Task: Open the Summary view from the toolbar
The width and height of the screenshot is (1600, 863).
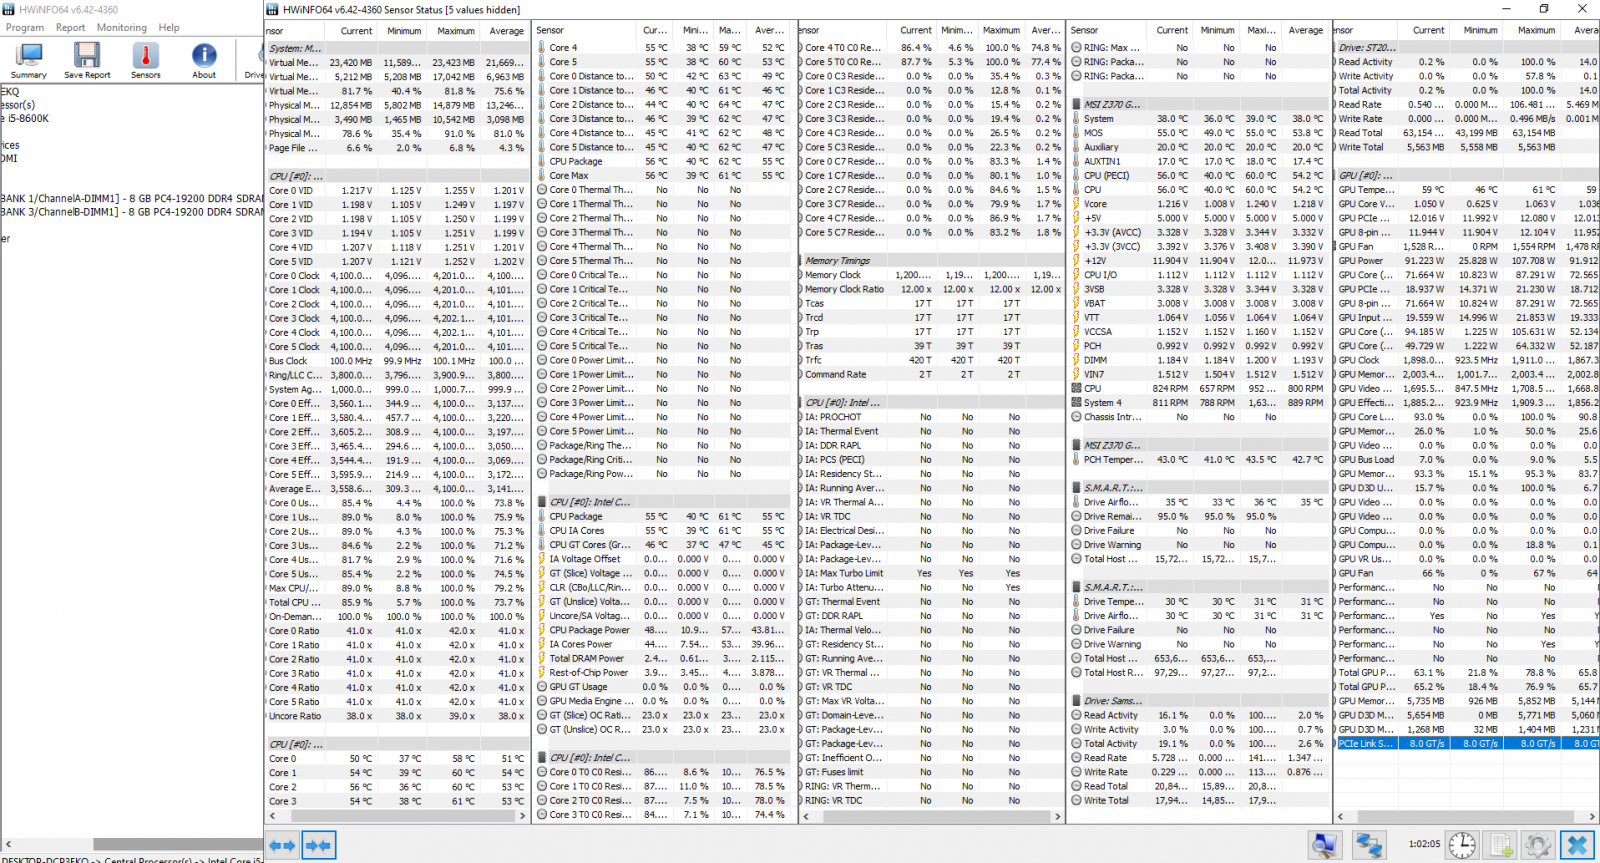Action: point(28,60)
